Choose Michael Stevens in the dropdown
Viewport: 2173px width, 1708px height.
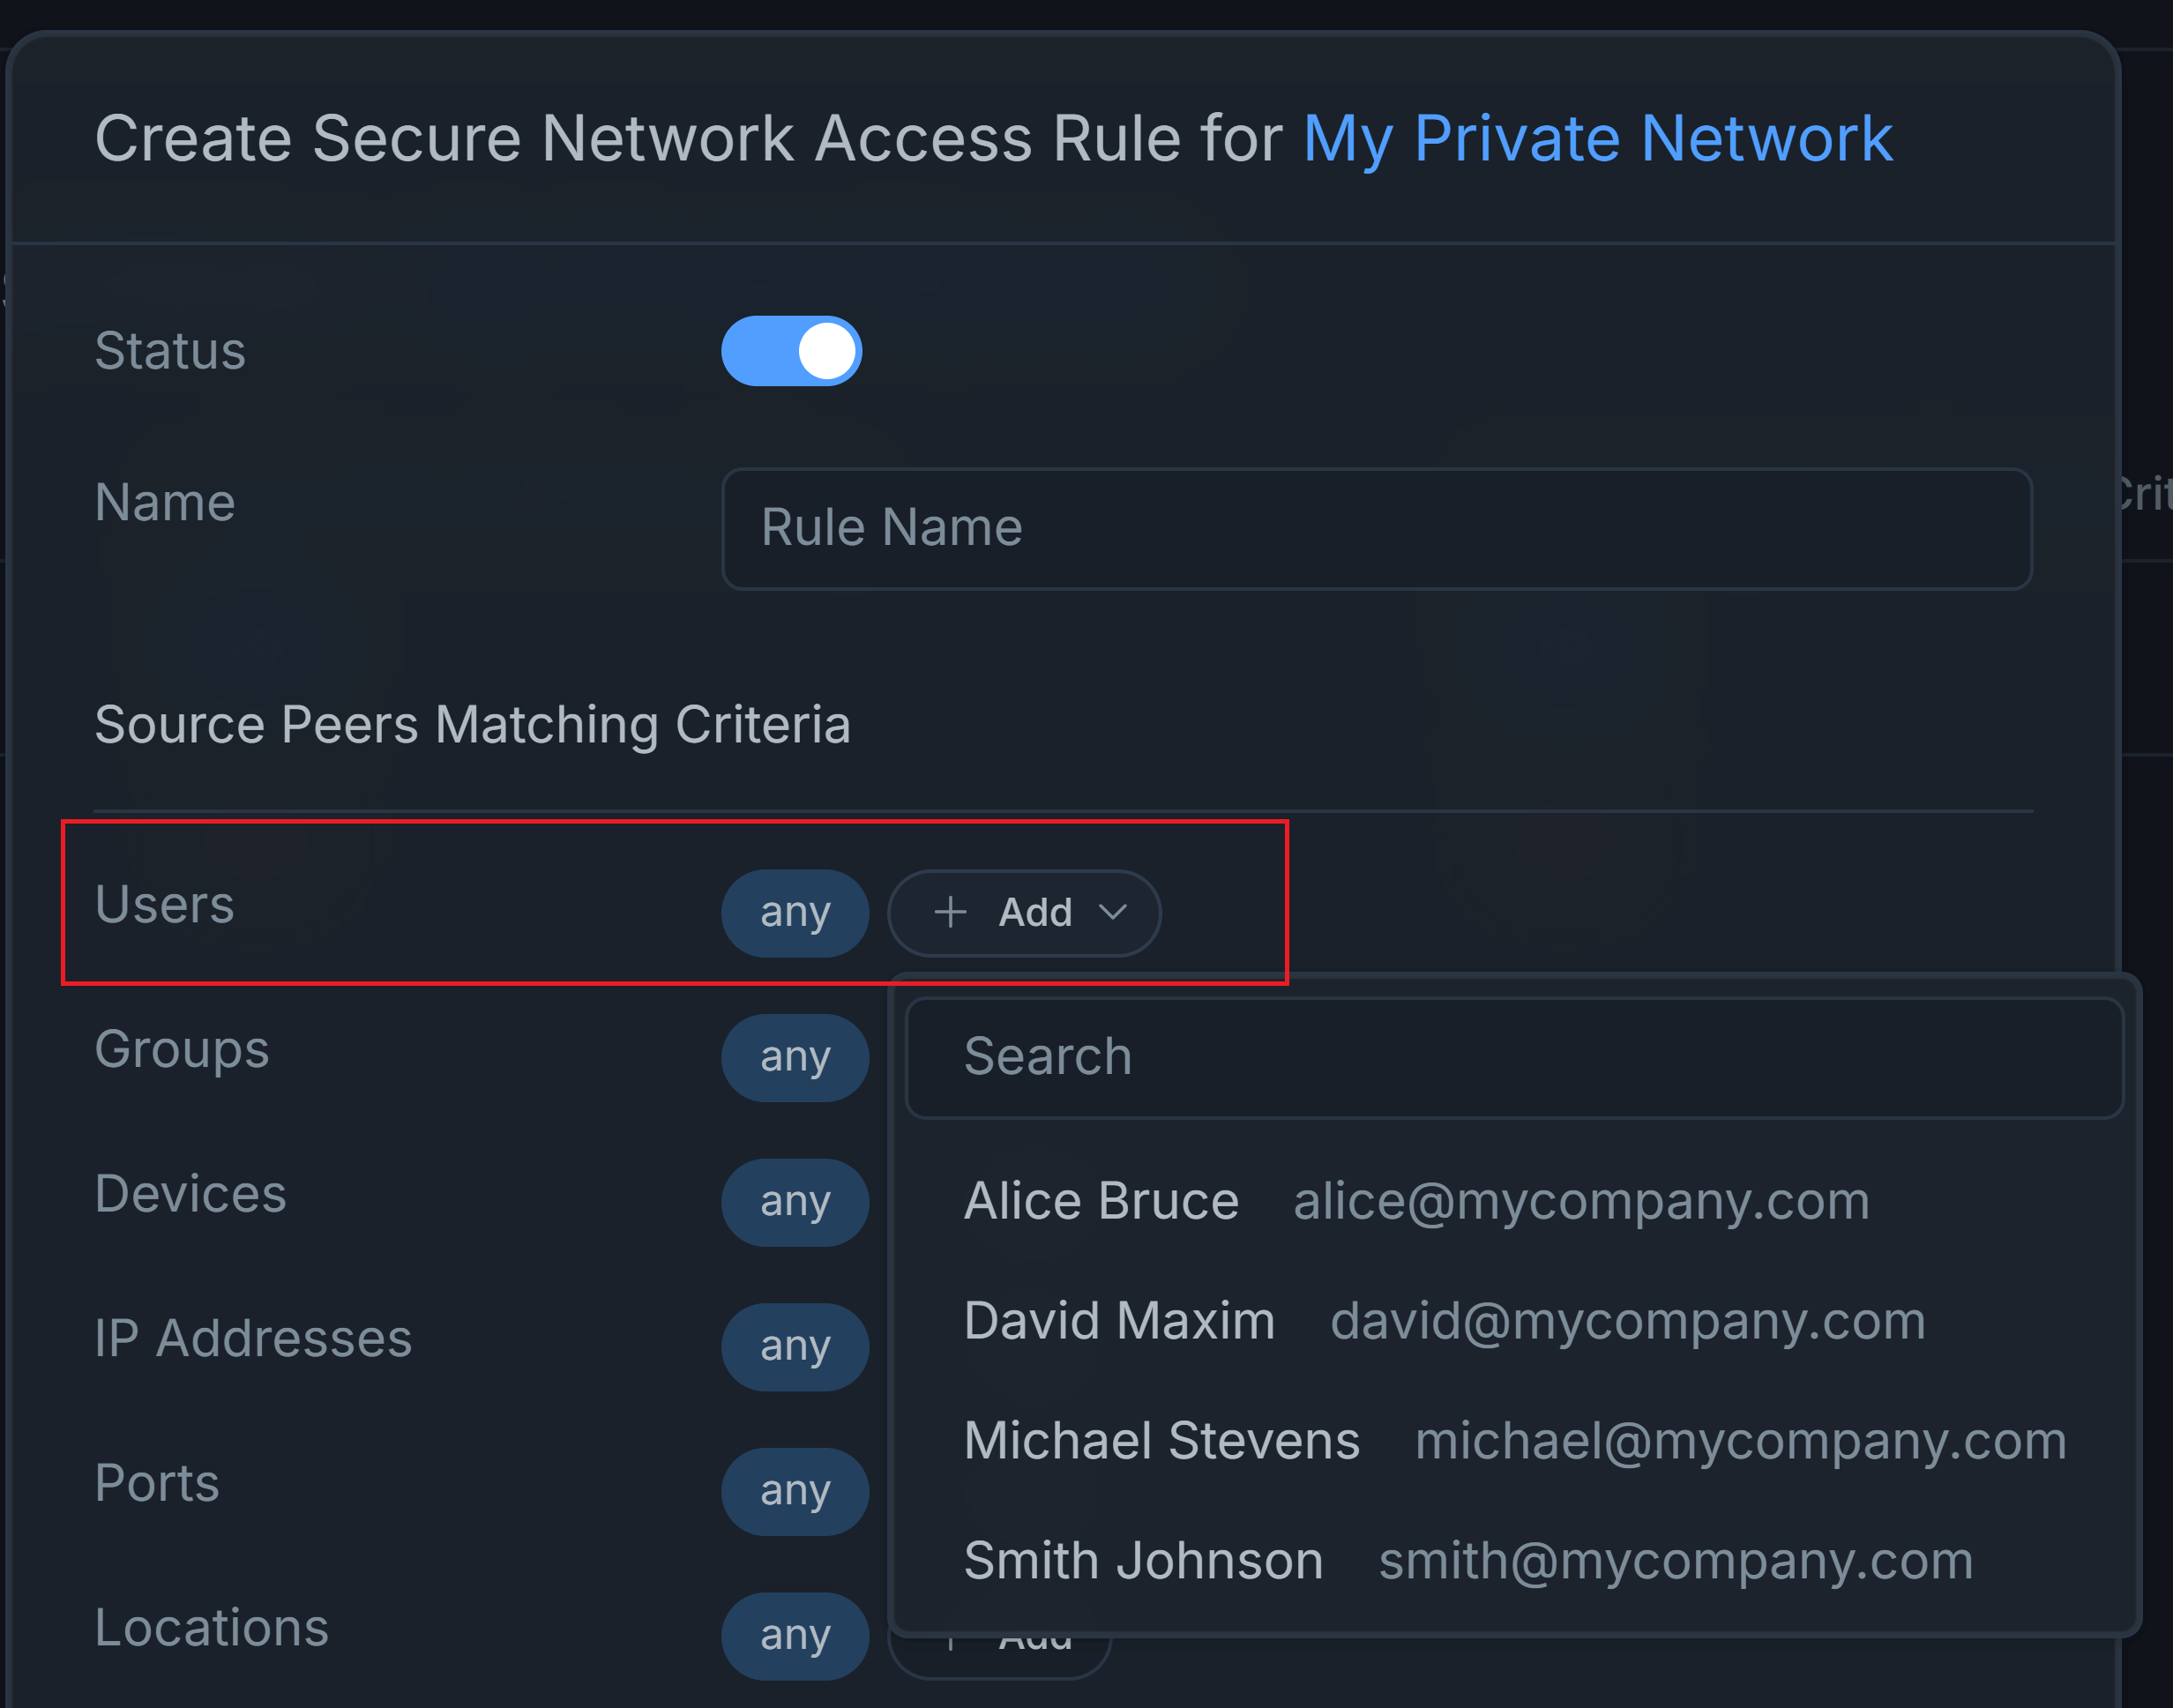click(1161, 1440)
